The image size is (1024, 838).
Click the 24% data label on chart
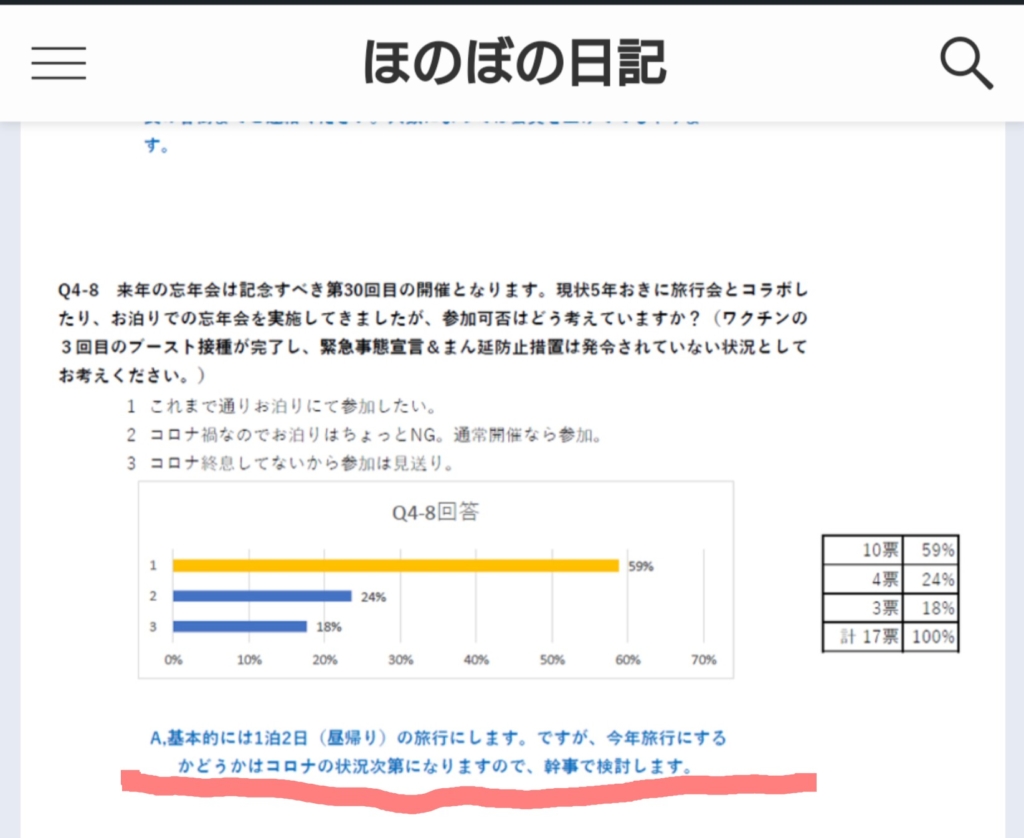[x=372, y=597]
